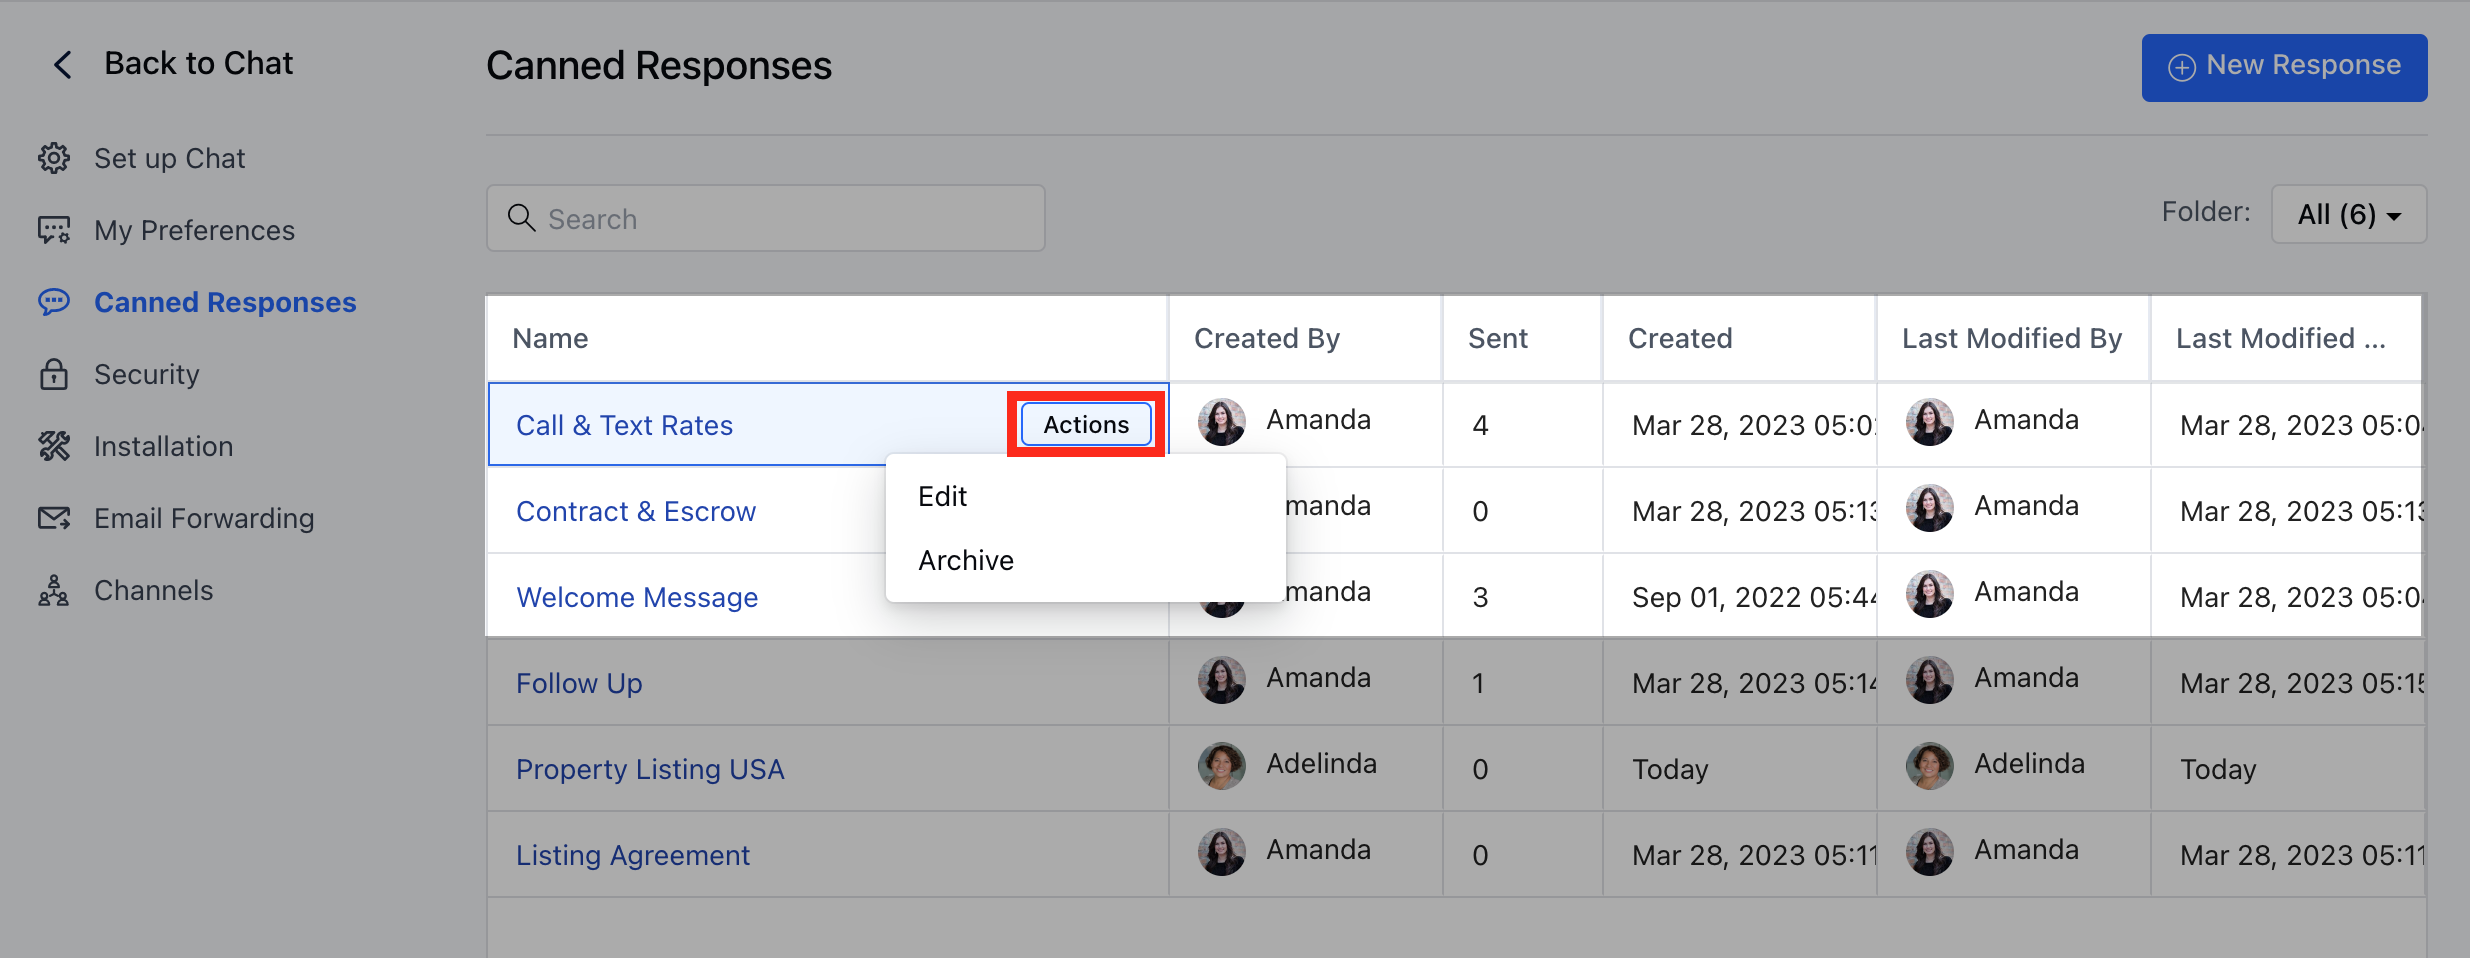Choose Archive from the Actions menu
Viewport: 2470px width, 958px height.
tap(965, 560)
